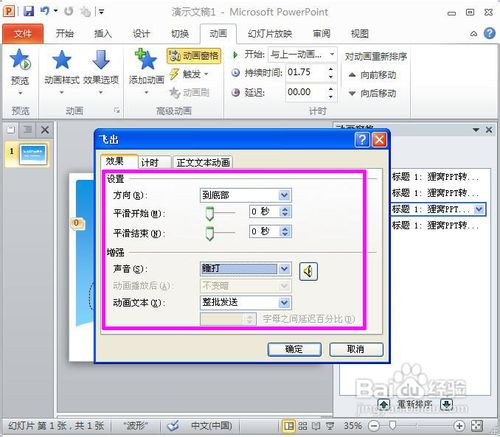Switch to the Slides thumbnails tab
The image size is (500, 437).
pos(11,130)
